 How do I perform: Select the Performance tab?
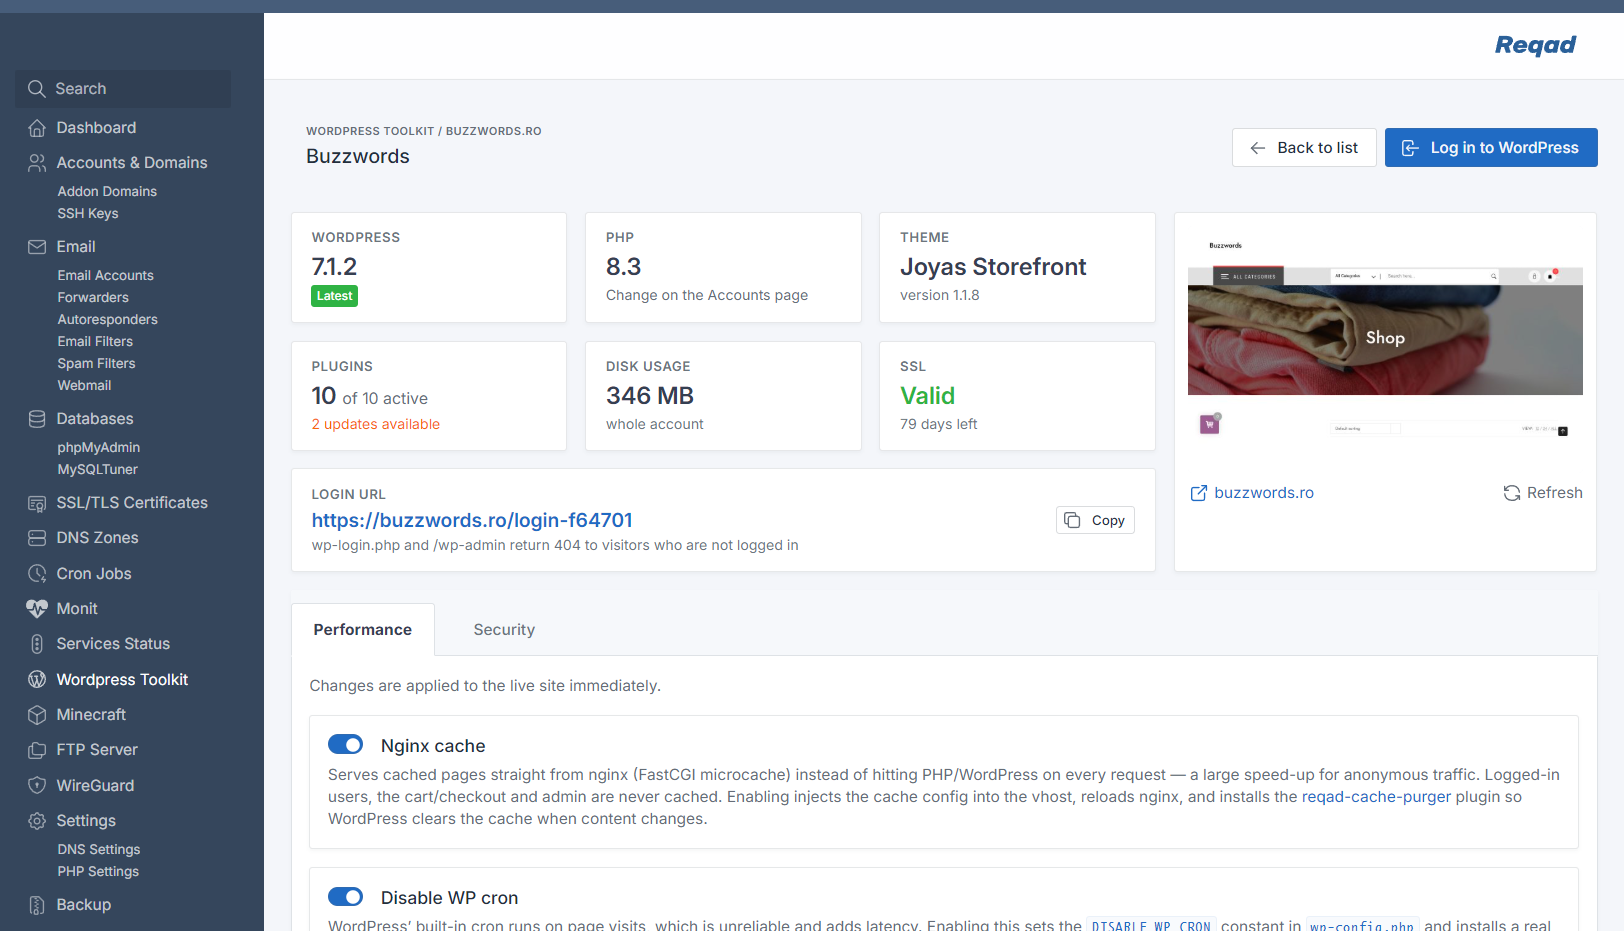point(363,630)
